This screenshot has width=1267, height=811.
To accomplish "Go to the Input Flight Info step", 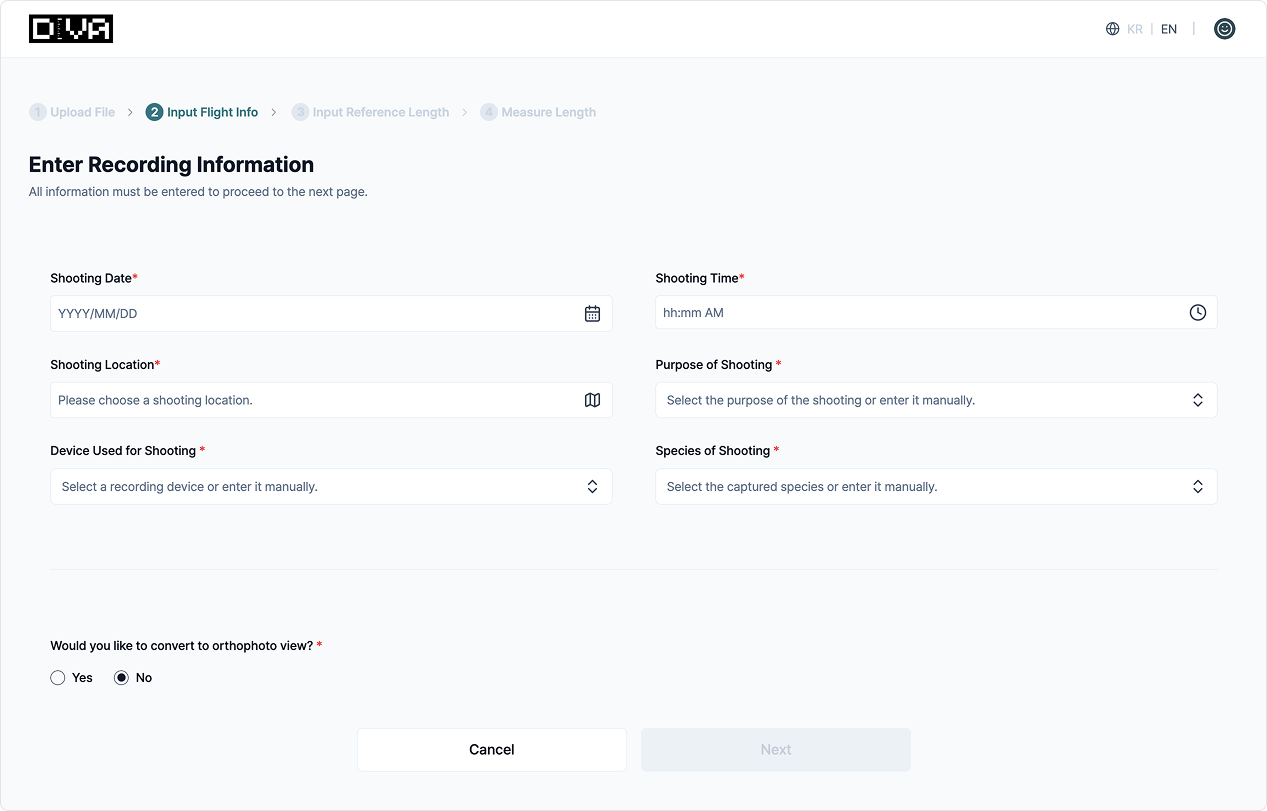I will tap(212, 112).
